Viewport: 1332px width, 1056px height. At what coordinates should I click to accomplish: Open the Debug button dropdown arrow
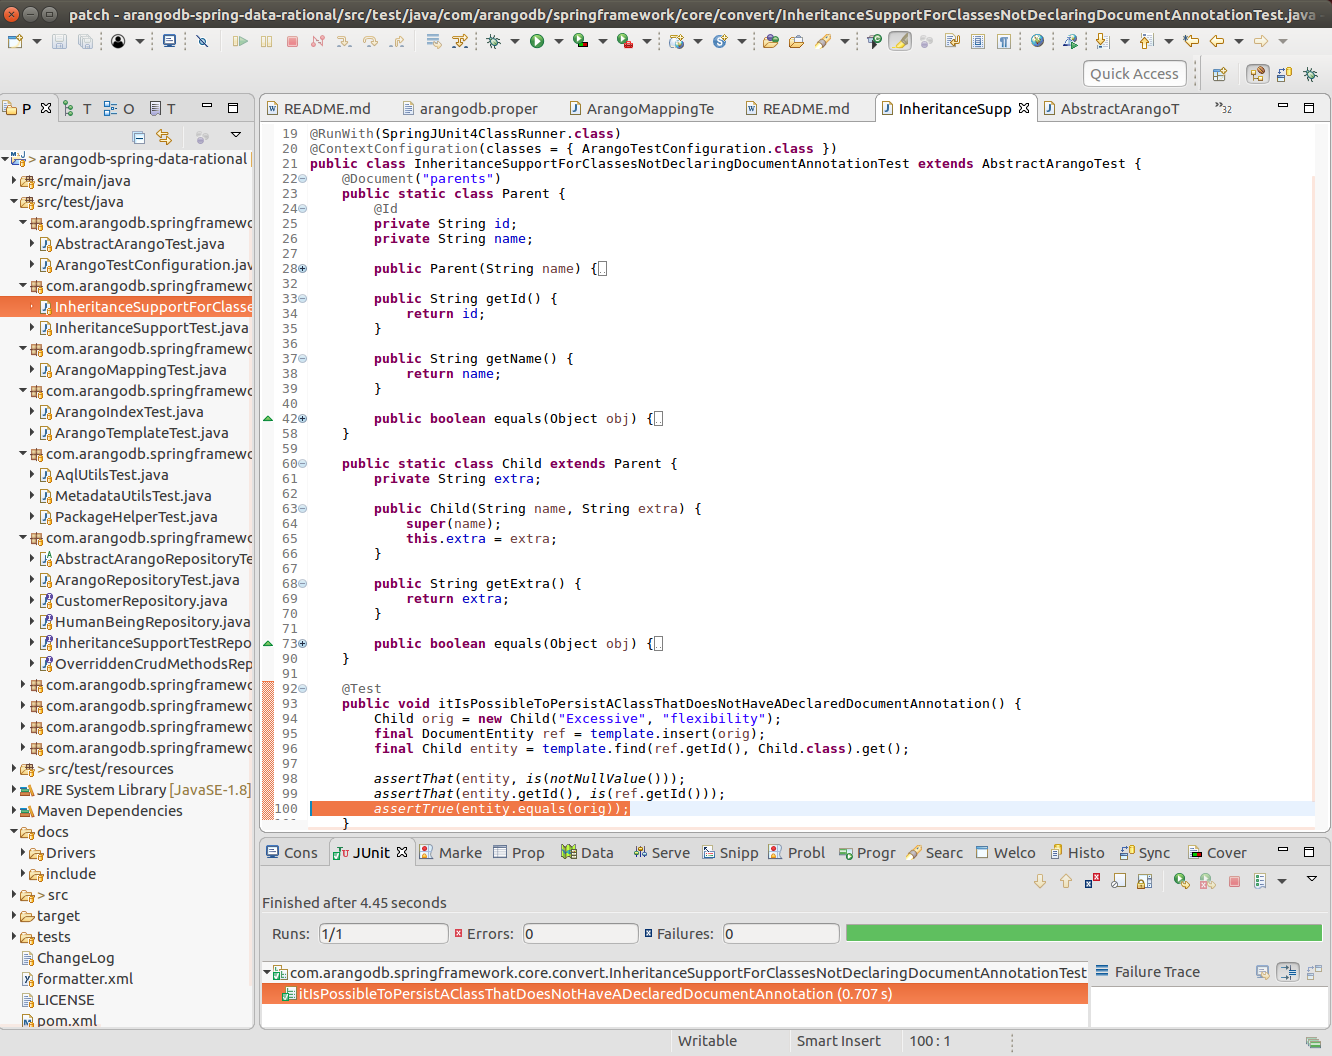(514, 41)
